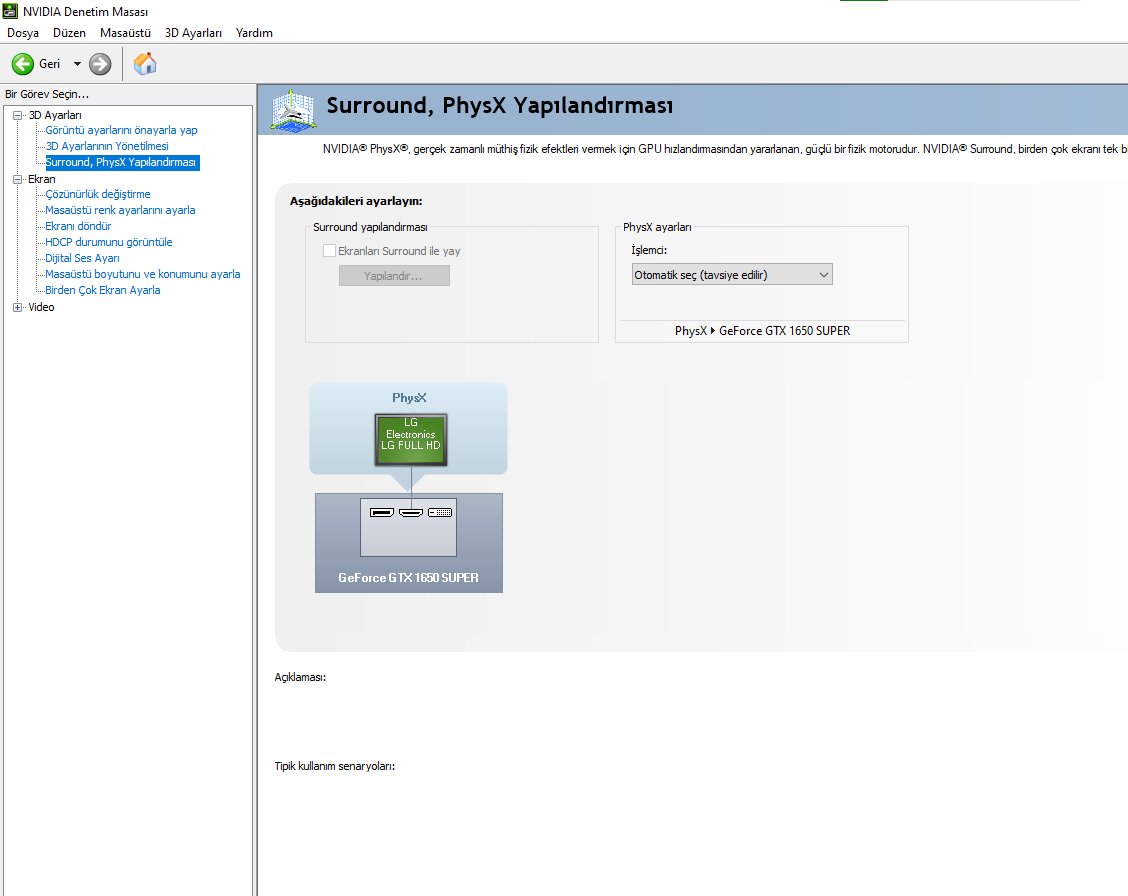This screenshot has height=896, width=1128.
Task: Open 'Görüntü ayarlarını önayarla yap' link
Action: click(121, 130)
